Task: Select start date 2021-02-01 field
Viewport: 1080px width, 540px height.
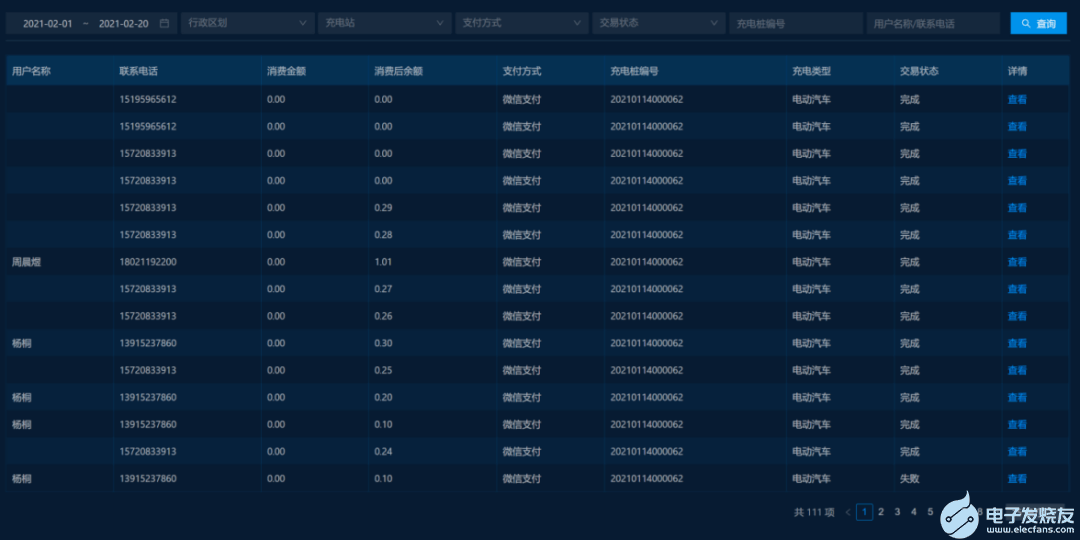Action: 47,23
